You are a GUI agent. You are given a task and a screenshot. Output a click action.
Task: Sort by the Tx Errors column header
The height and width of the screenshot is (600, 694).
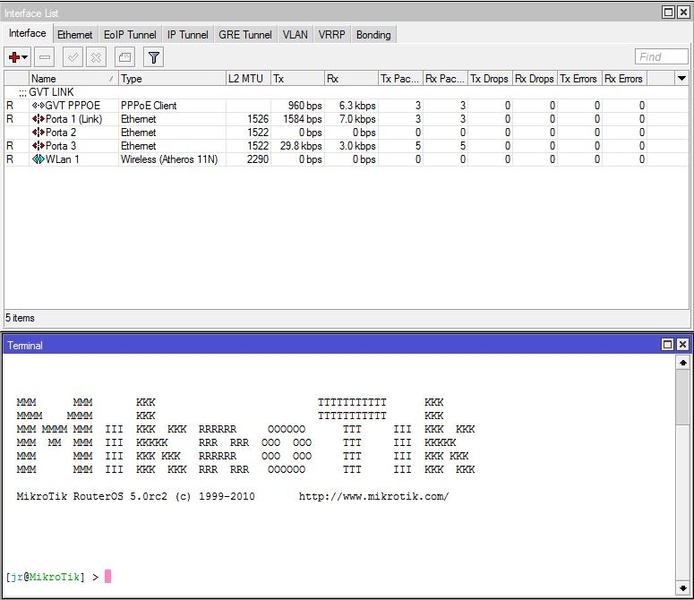579,79
